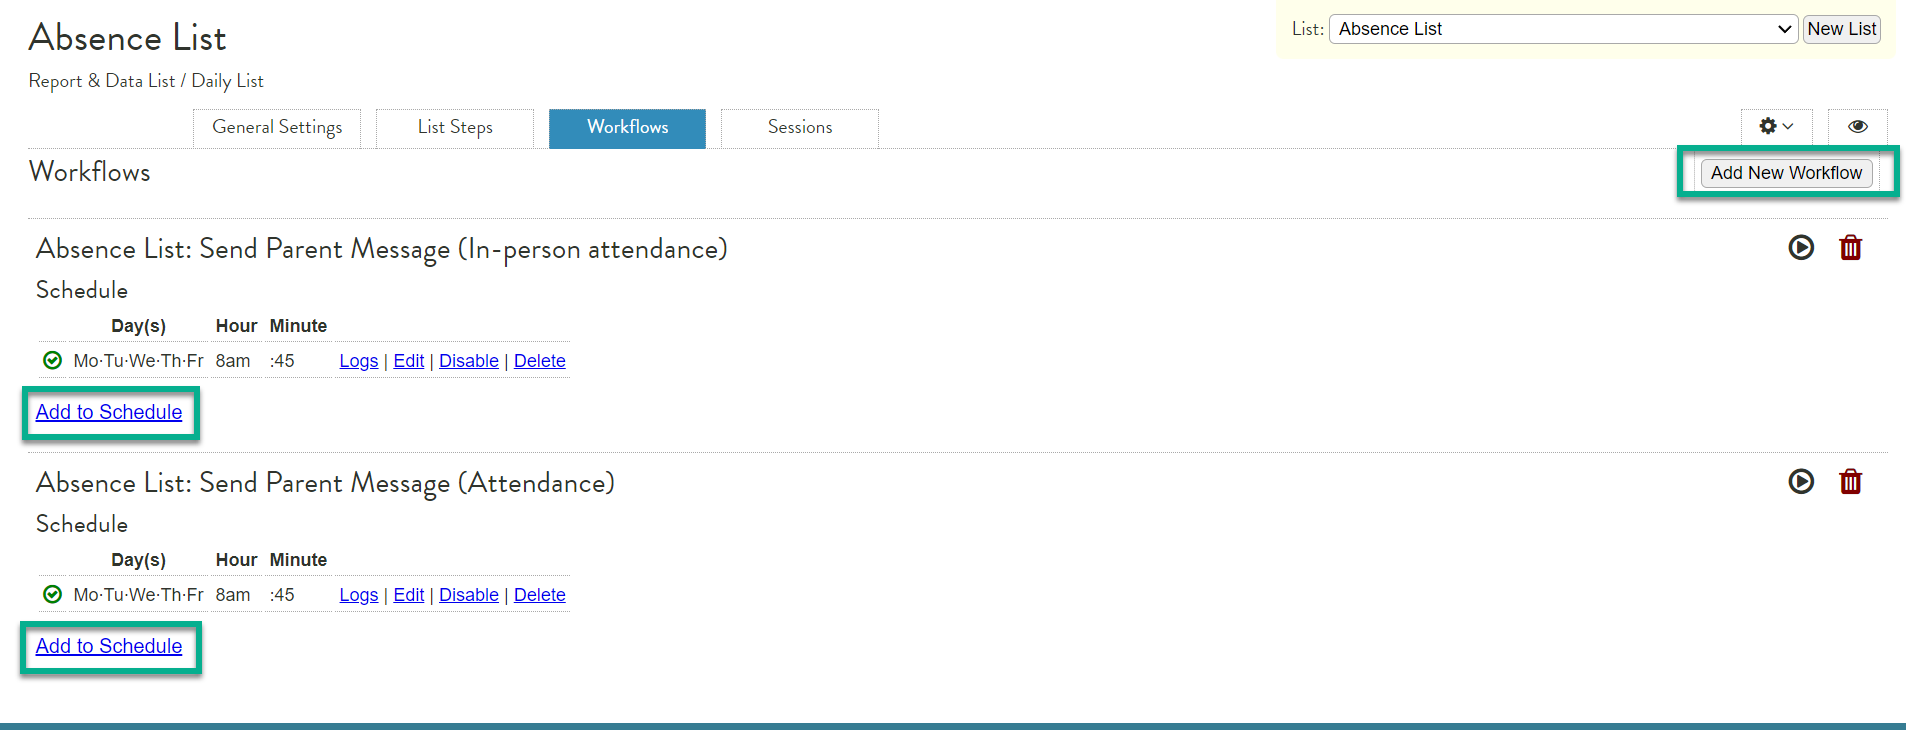
Task: Open the gear settings dropdown
Action: (x=1775, y=127)
